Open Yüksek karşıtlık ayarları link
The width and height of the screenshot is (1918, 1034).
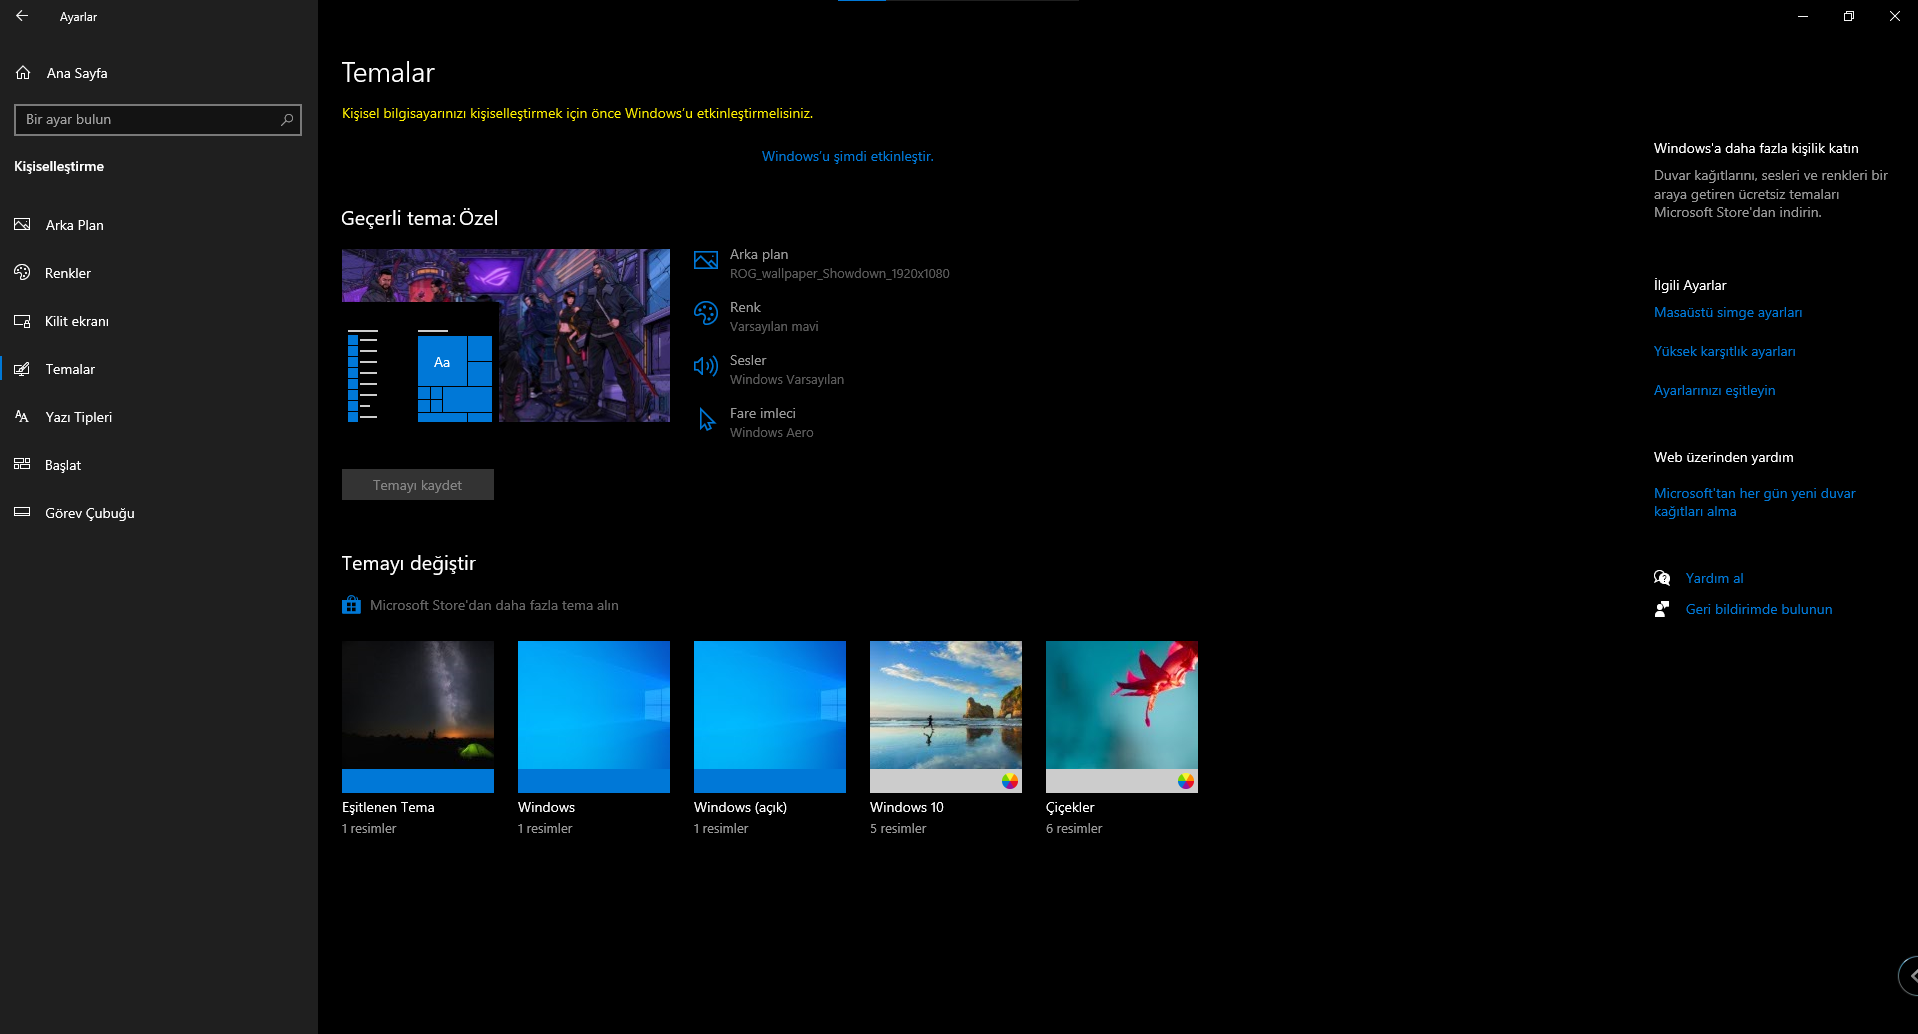tap(1724, 351)
